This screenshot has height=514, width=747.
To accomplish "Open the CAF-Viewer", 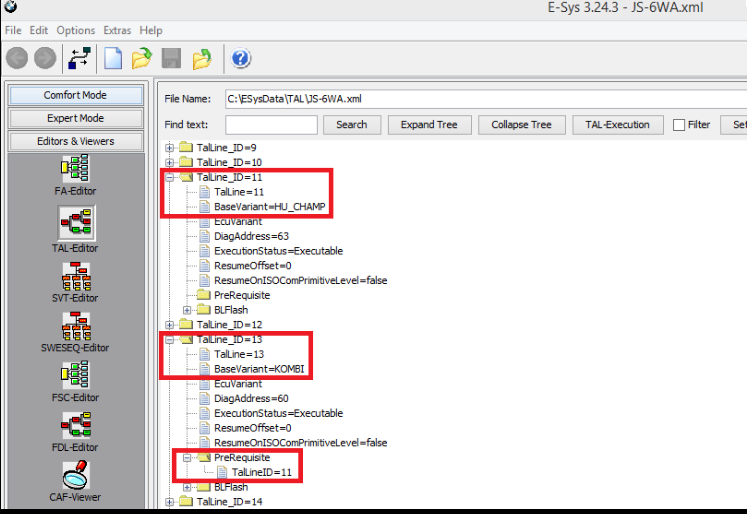I will click(x=76, y=476).
